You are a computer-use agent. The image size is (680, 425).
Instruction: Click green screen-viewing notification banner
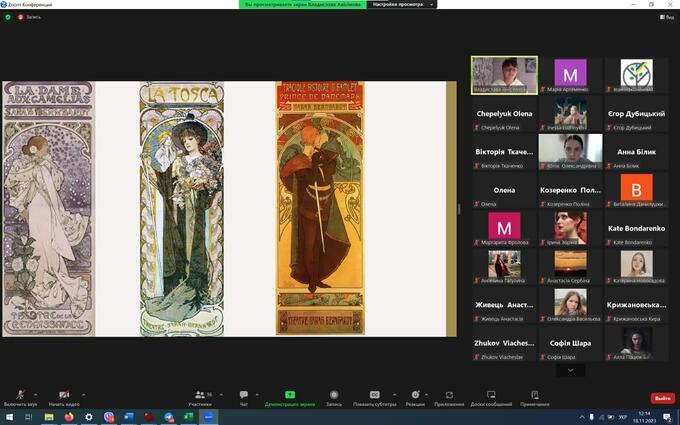303,4
